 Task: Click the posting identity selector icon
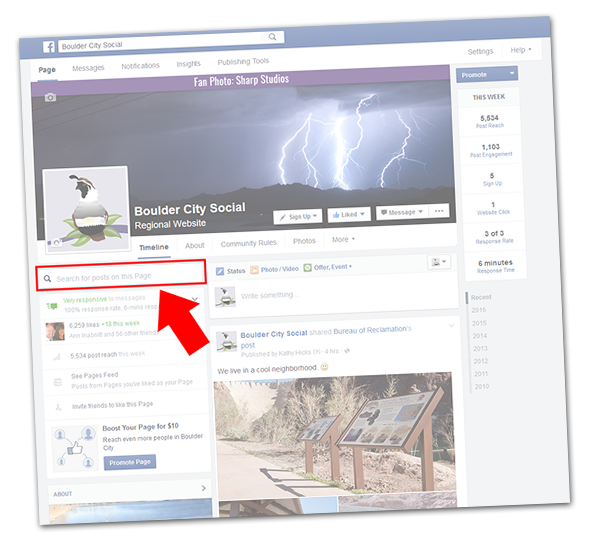(x=439, y=262)
